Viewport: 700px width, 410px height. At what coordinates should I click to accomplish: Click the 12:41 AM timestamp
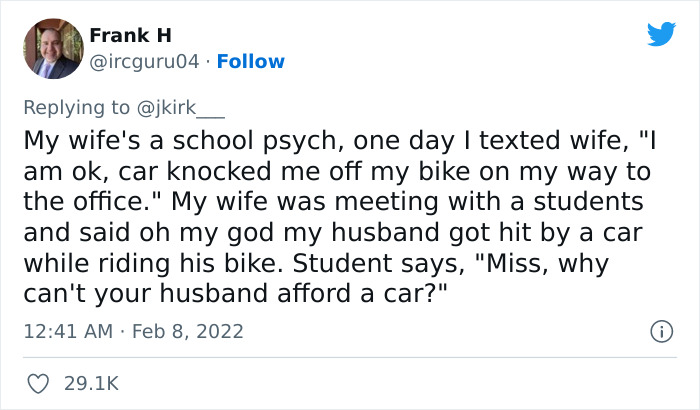67,330
